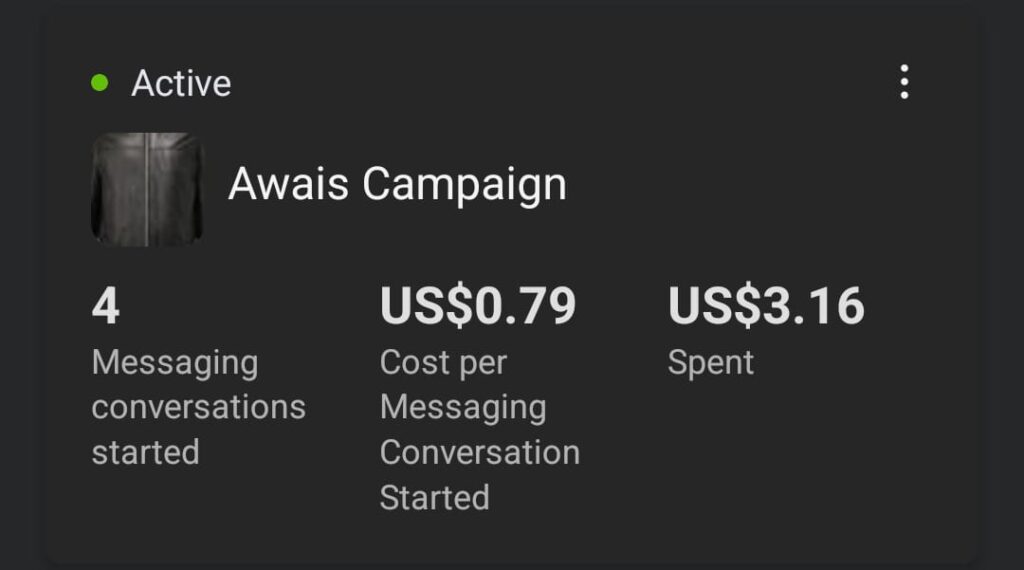This screenshot has height=570, width=1024.
Task: Open the leather jacket ad thumbnail
Action: point(147,189)
